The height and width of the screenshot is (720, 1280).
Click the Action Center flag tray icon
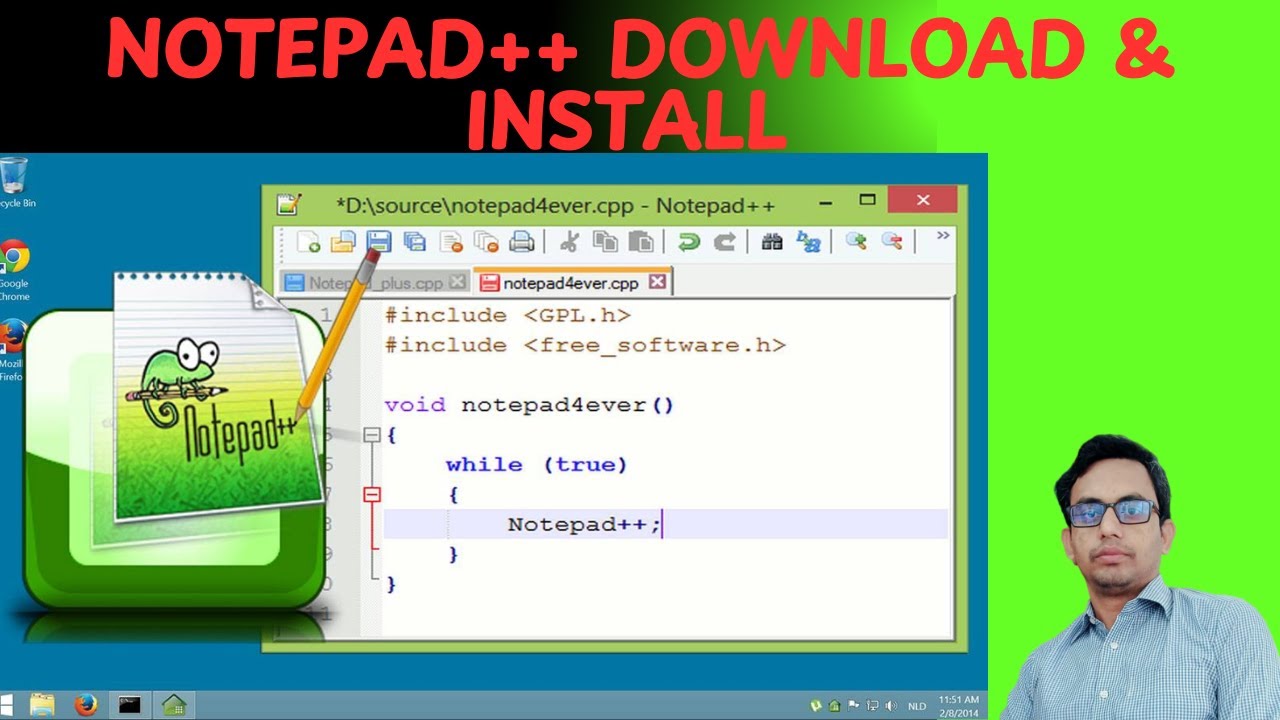click(854, 706)
